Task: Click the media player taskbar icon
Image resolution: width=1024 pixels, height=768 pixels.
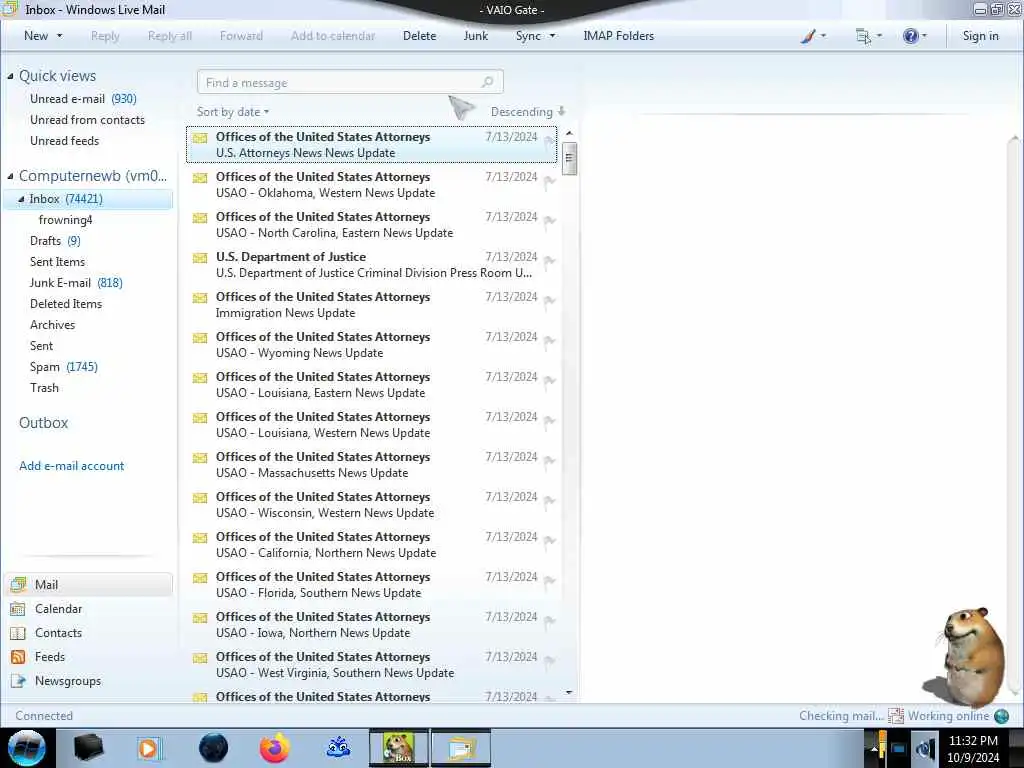Action: pos(150,748)
